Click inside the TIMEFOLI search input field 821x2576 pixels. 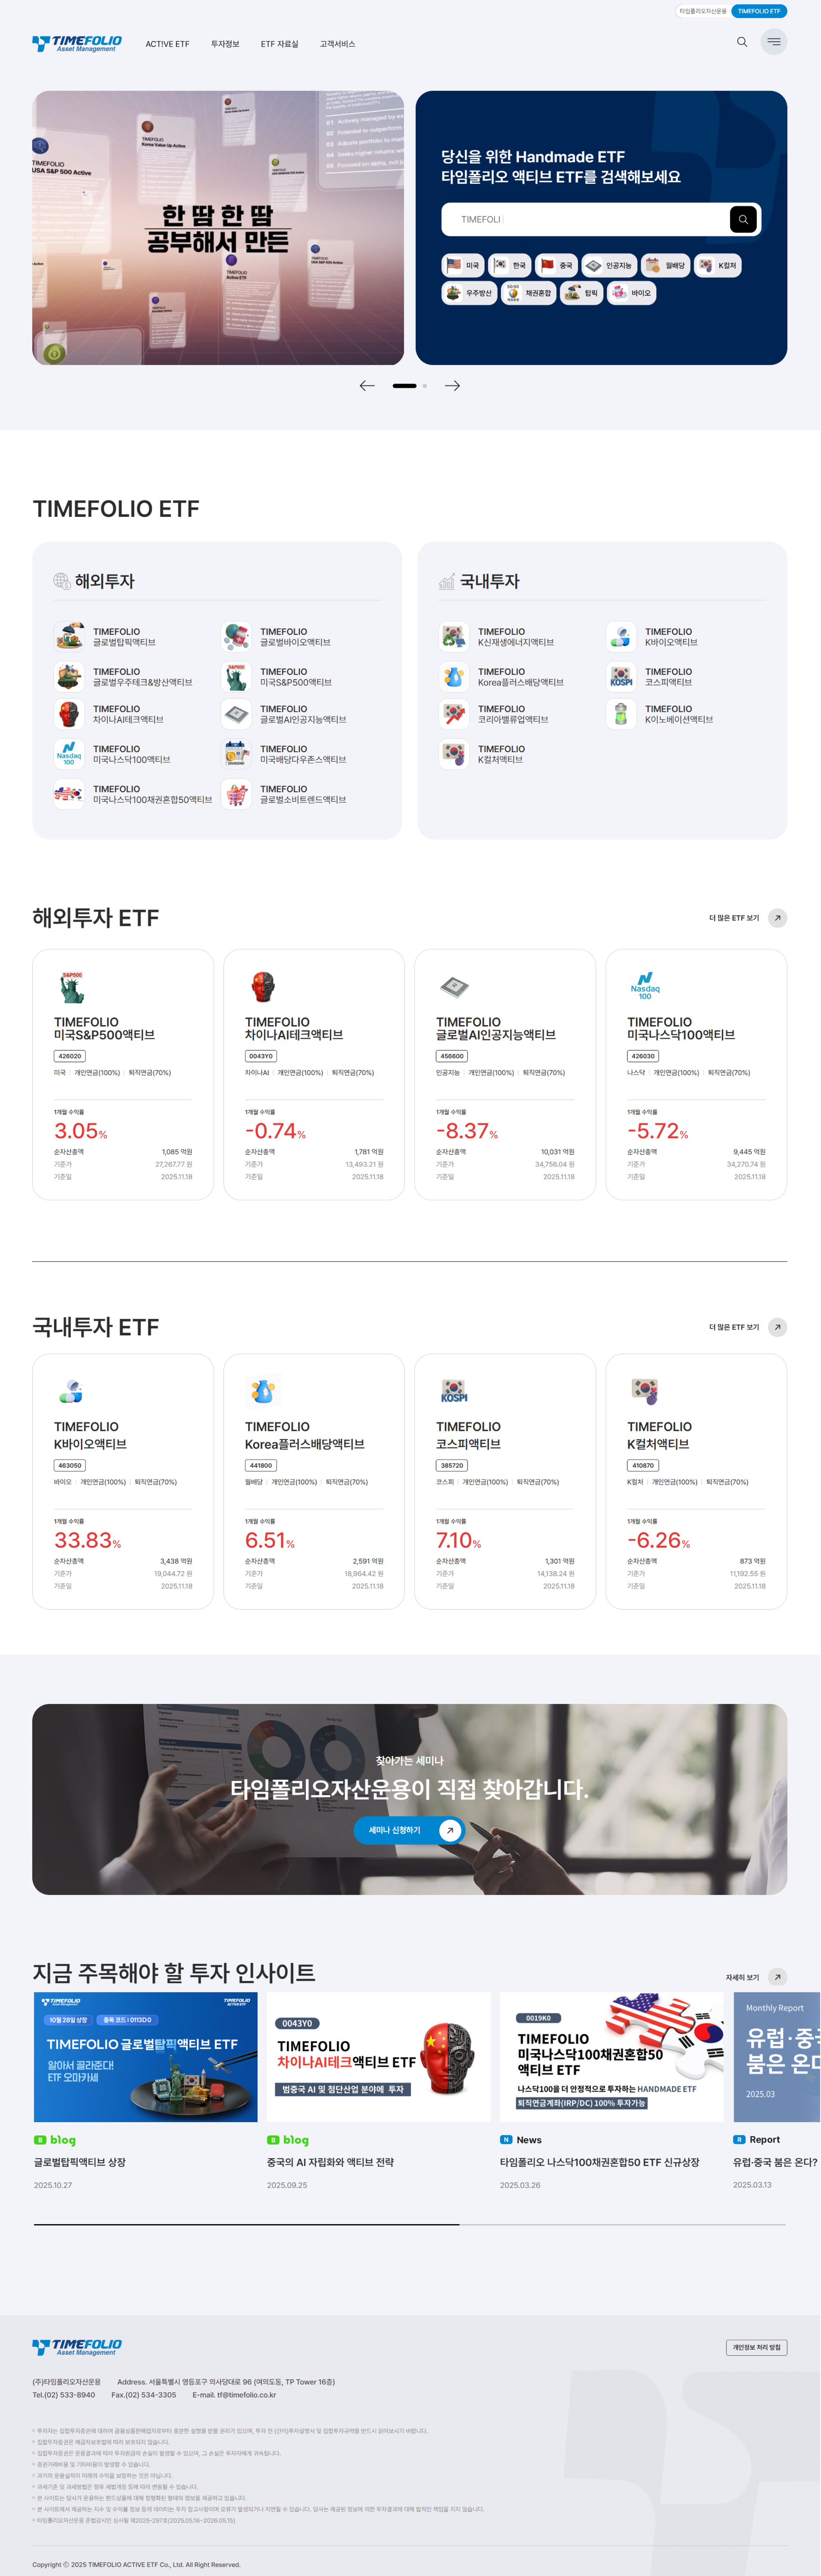(x=580, y=219)
